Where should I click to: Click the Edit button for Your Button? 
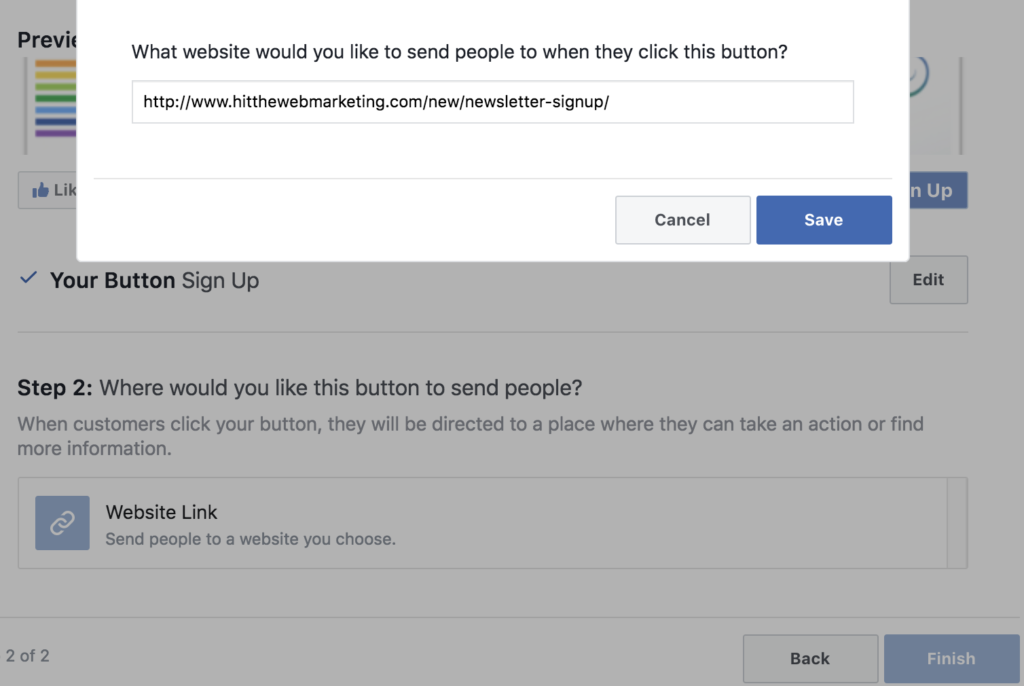[x=928, y=280]
